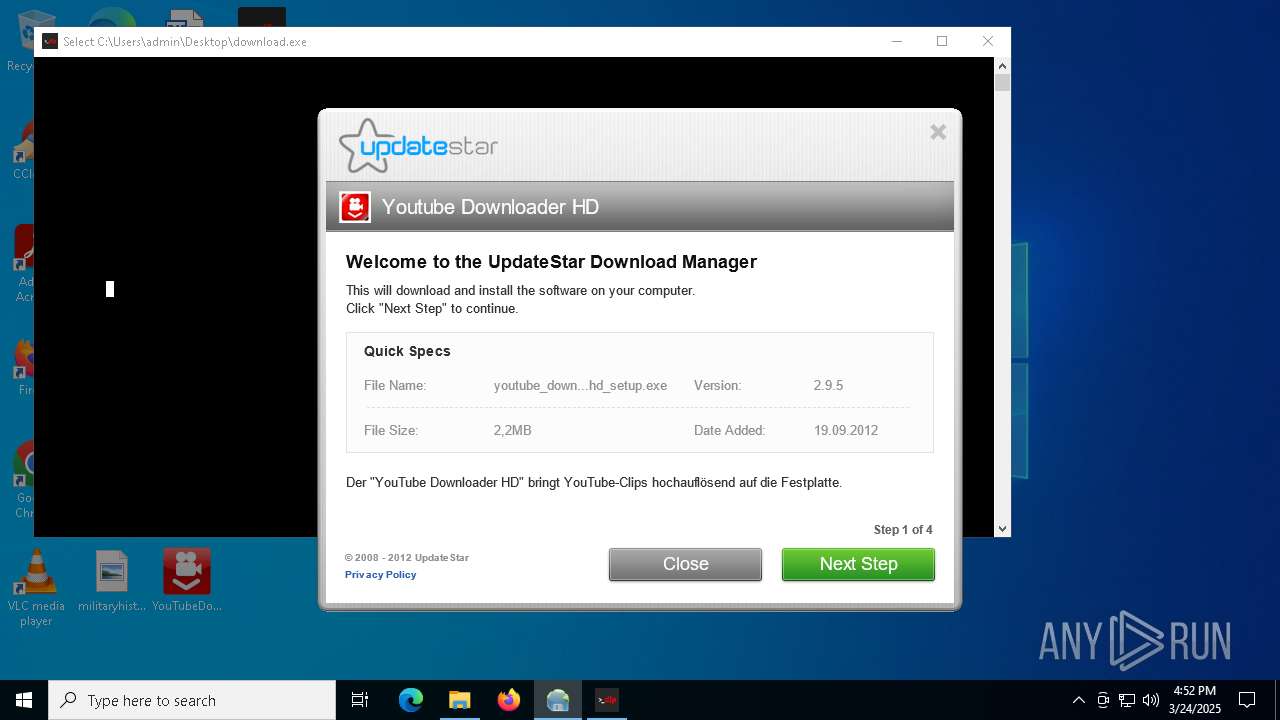Image resolution: width=1280 pixels, height=720 pixels.
Task: Click the date added 19.09.2012
Action: [x=846, y=430]
